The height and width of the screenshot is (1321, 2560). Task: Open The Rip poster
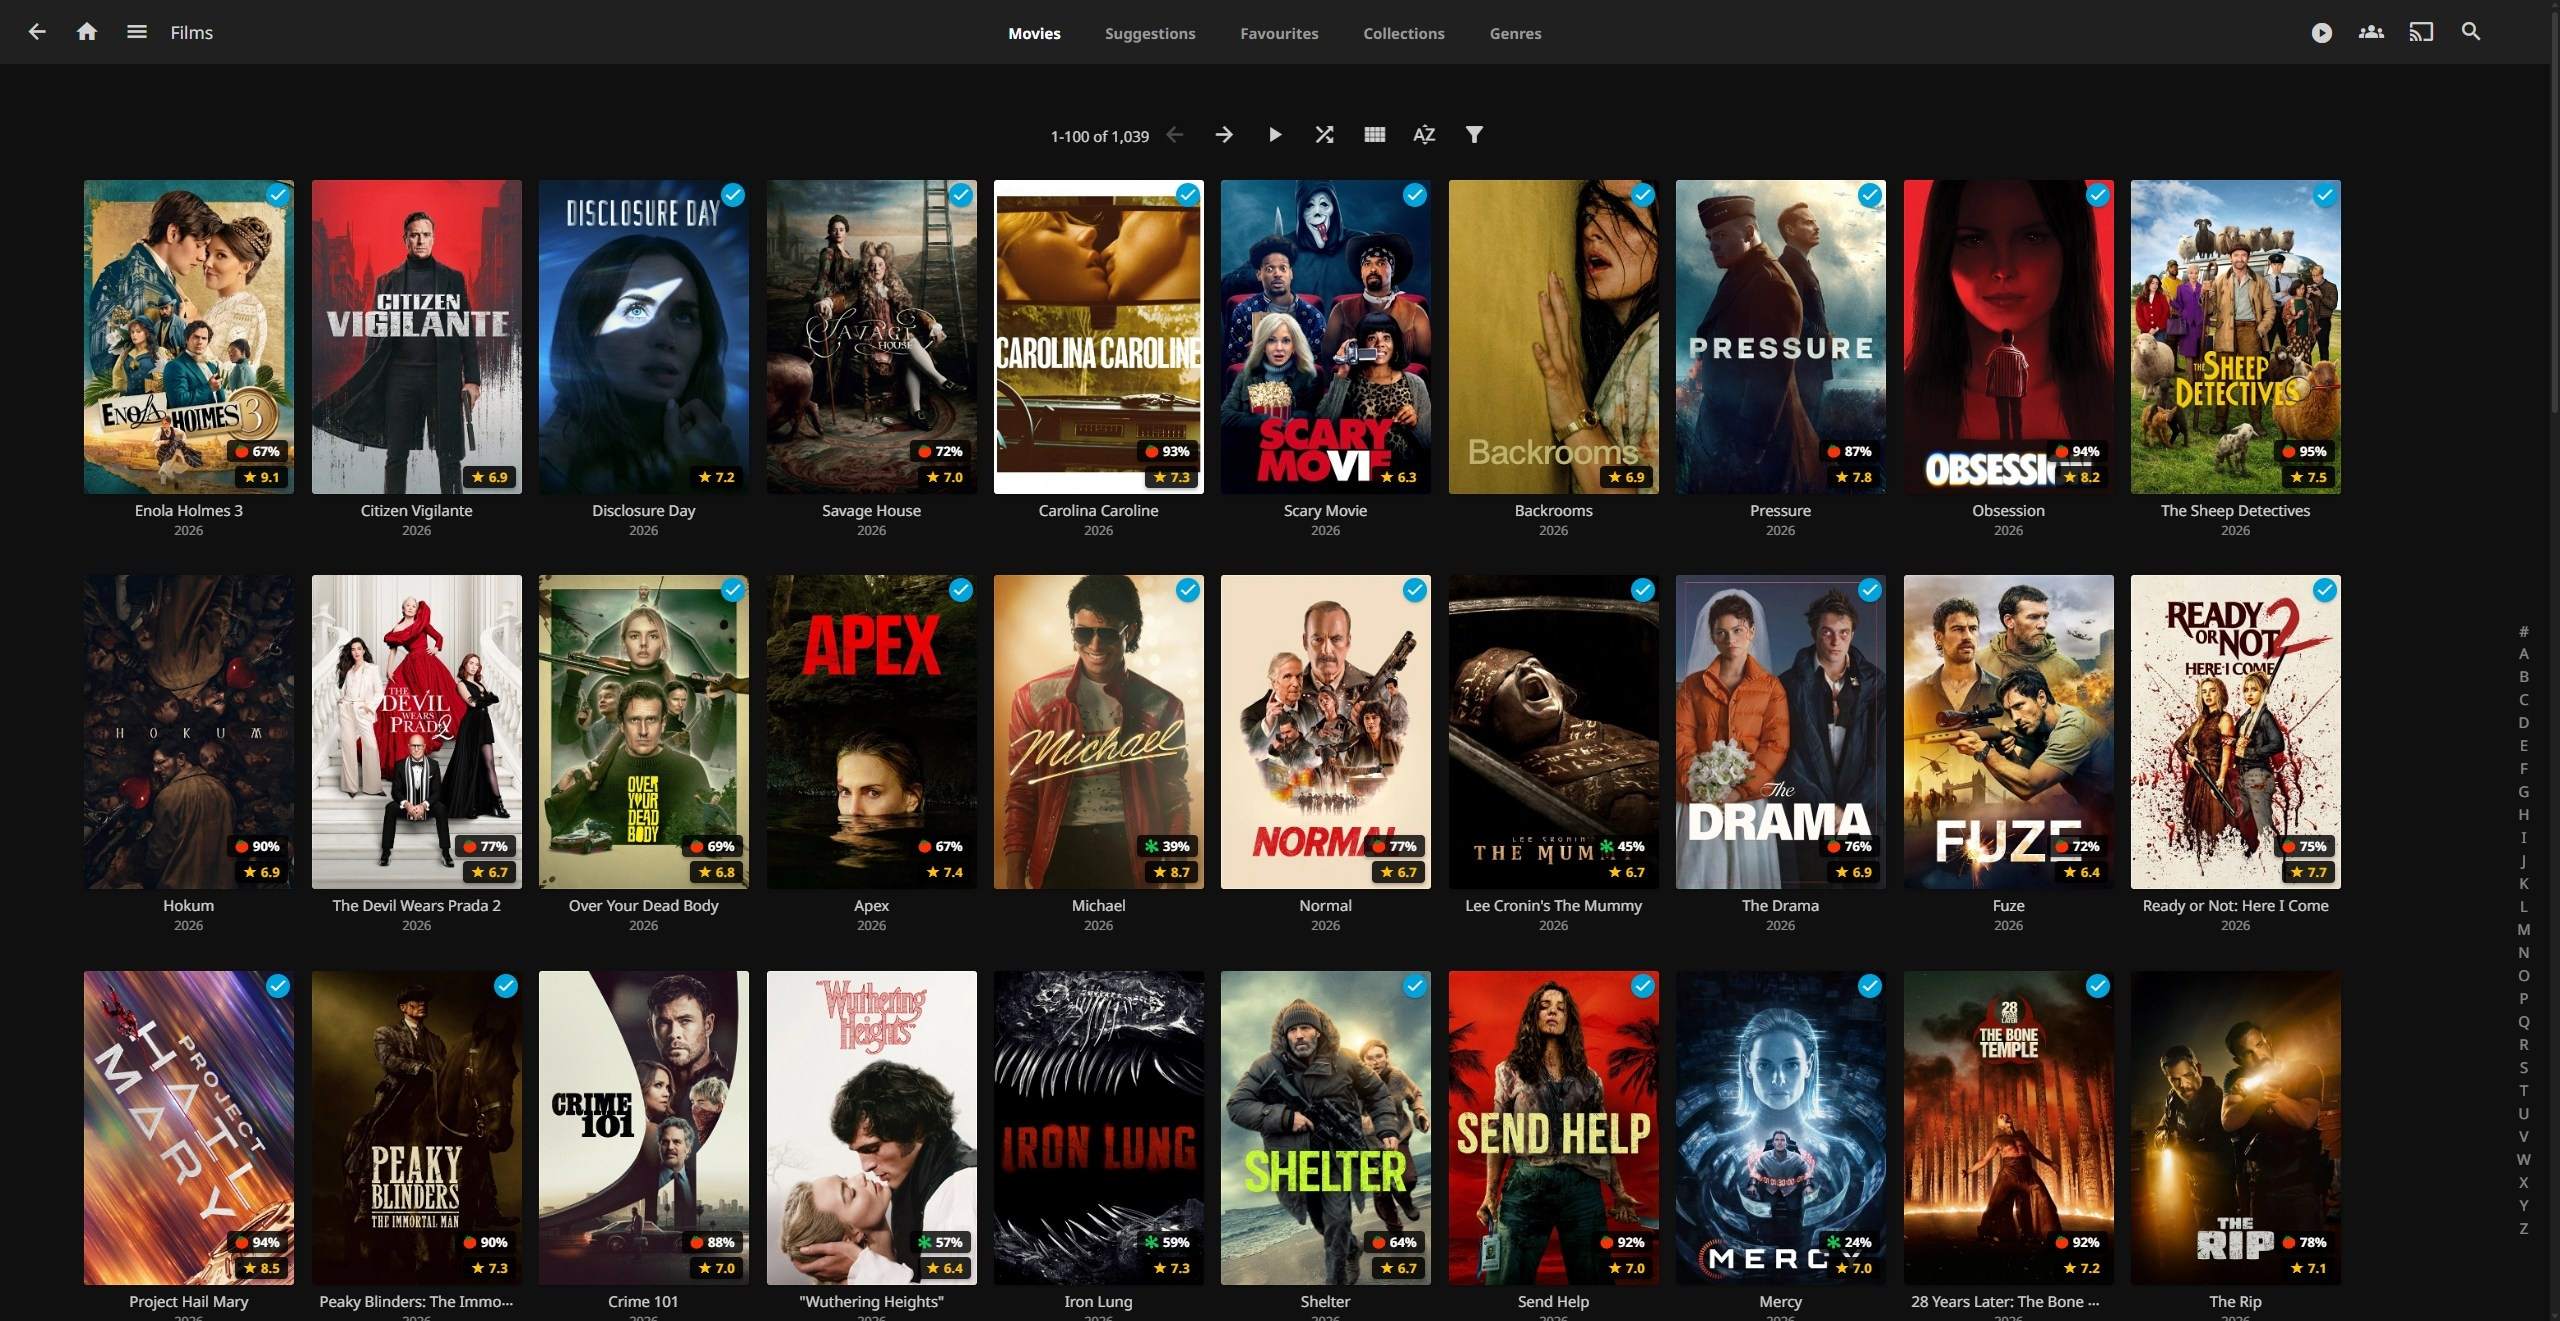point(2235,1127)
